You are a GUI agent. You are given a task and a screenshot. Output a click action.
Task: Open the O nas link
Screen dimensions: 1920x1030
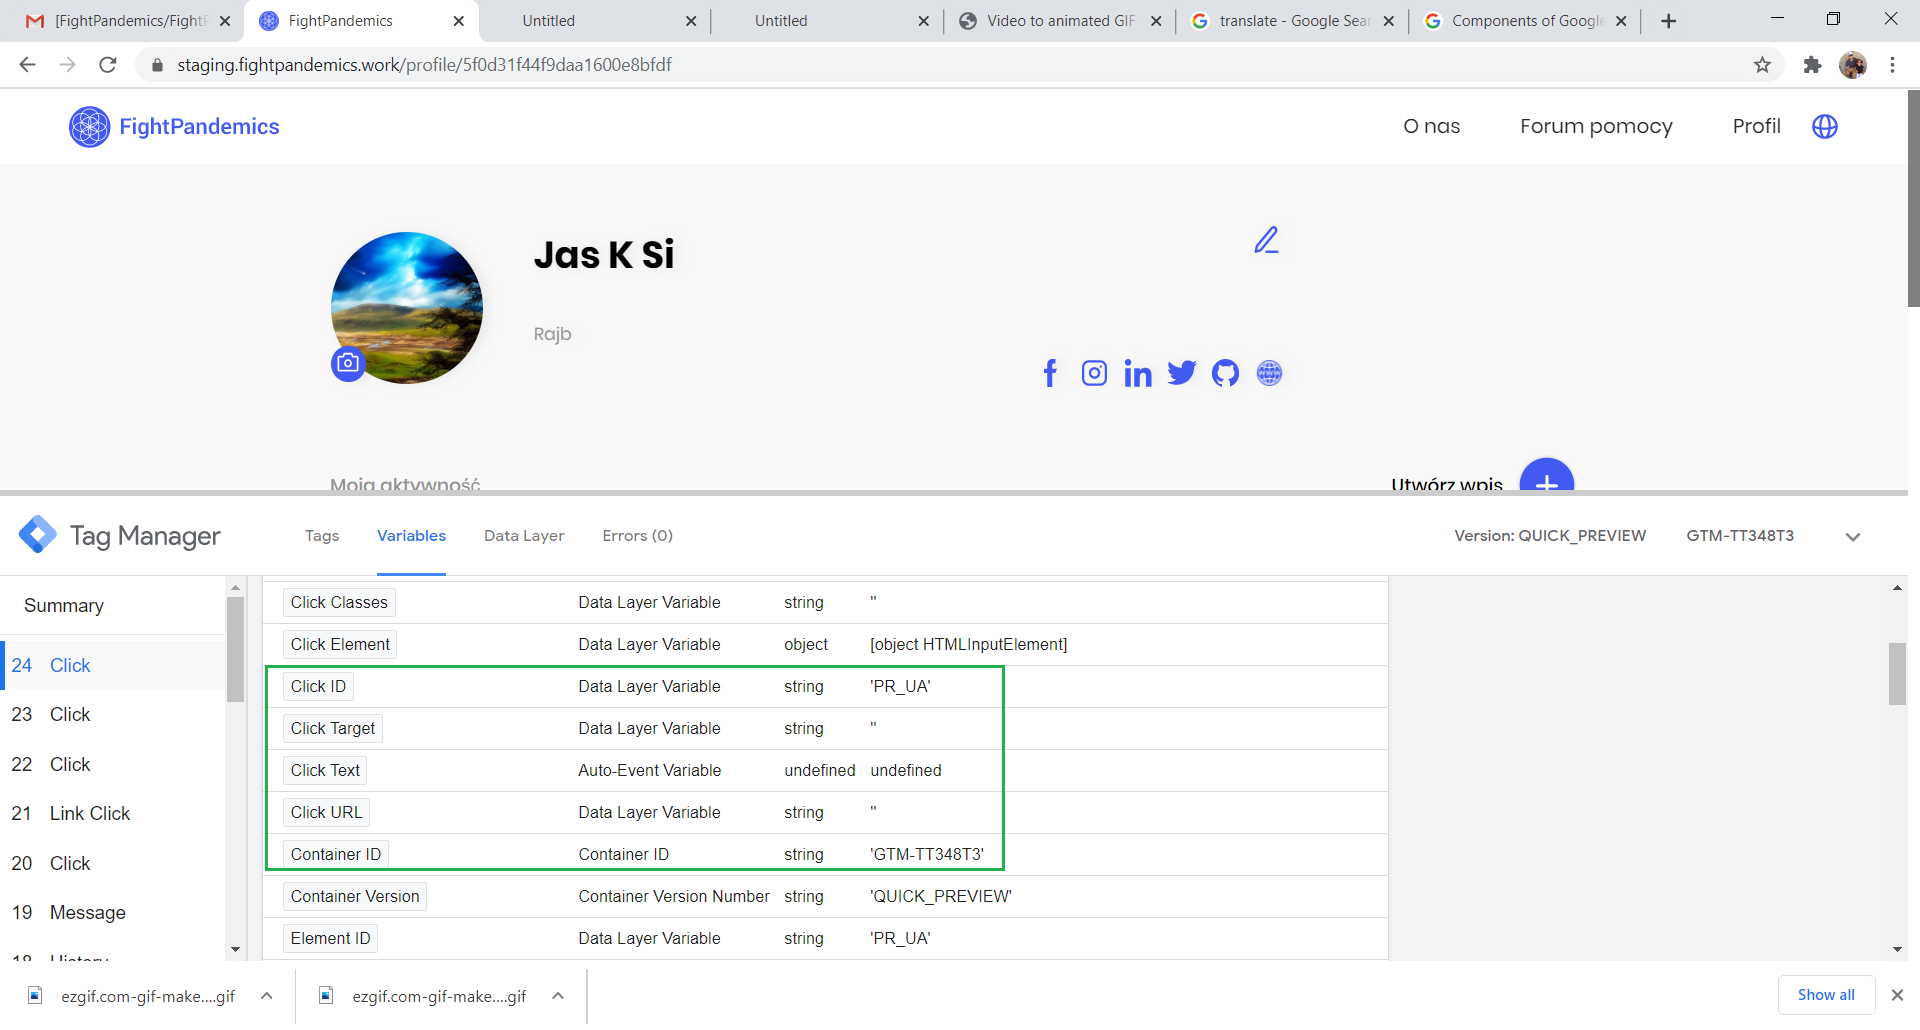click(x=1431, y=126)
